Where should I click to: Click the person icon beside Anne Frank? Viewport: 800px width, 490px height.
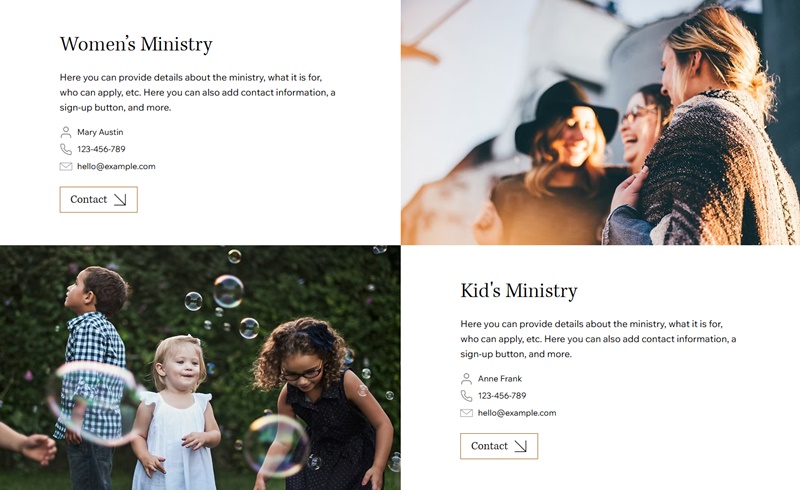[466, 379]
